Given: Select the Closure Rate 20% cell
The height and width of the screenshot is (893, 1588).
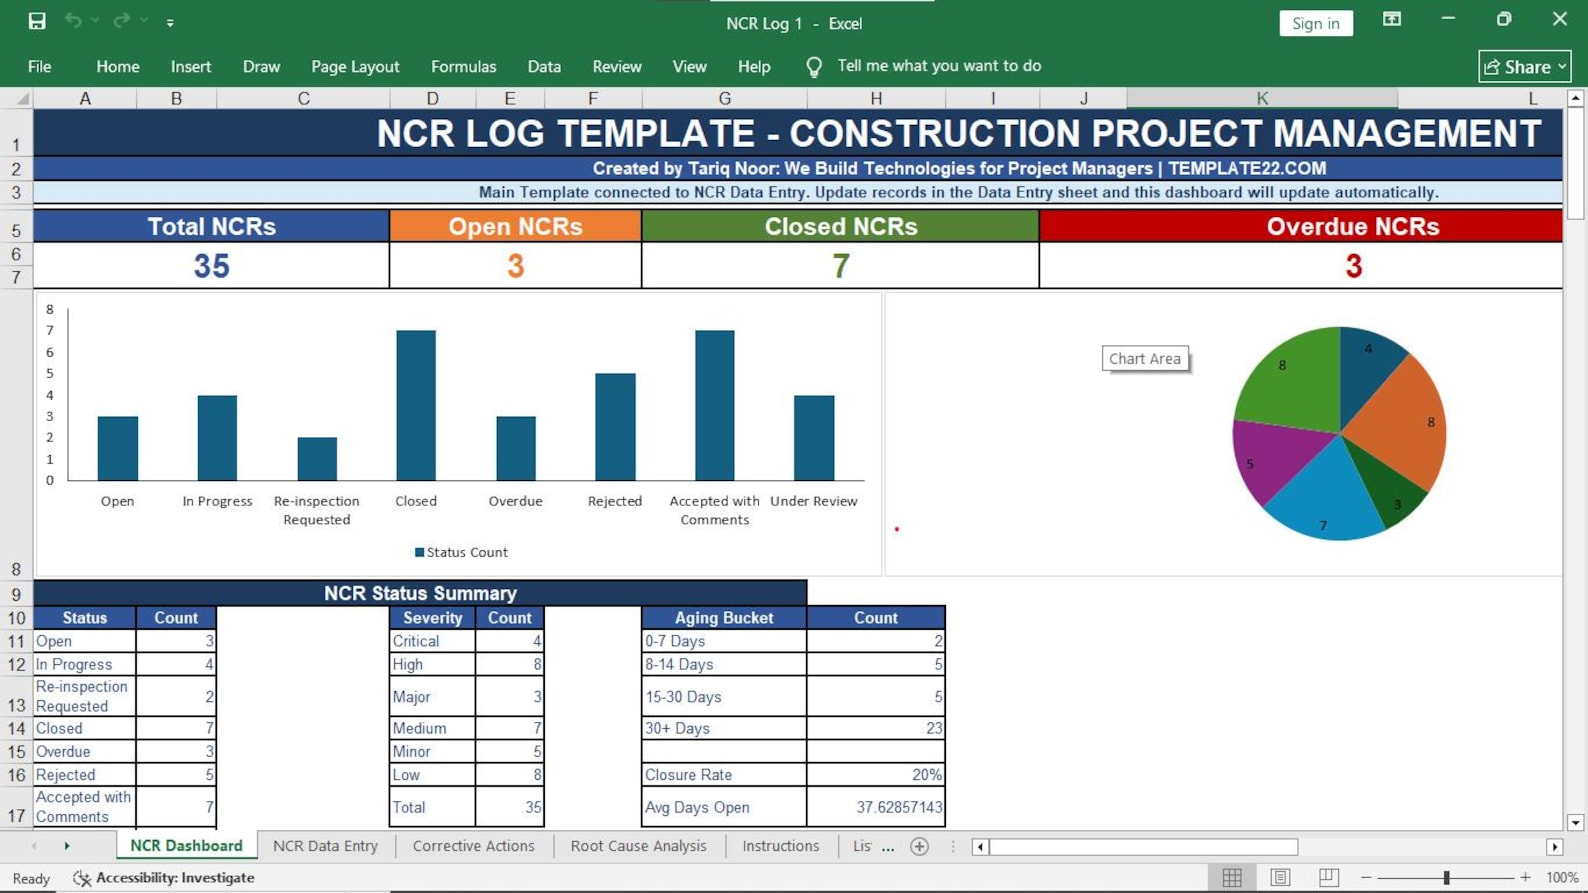Looking at the screenshot, I should tap(876, 774).
